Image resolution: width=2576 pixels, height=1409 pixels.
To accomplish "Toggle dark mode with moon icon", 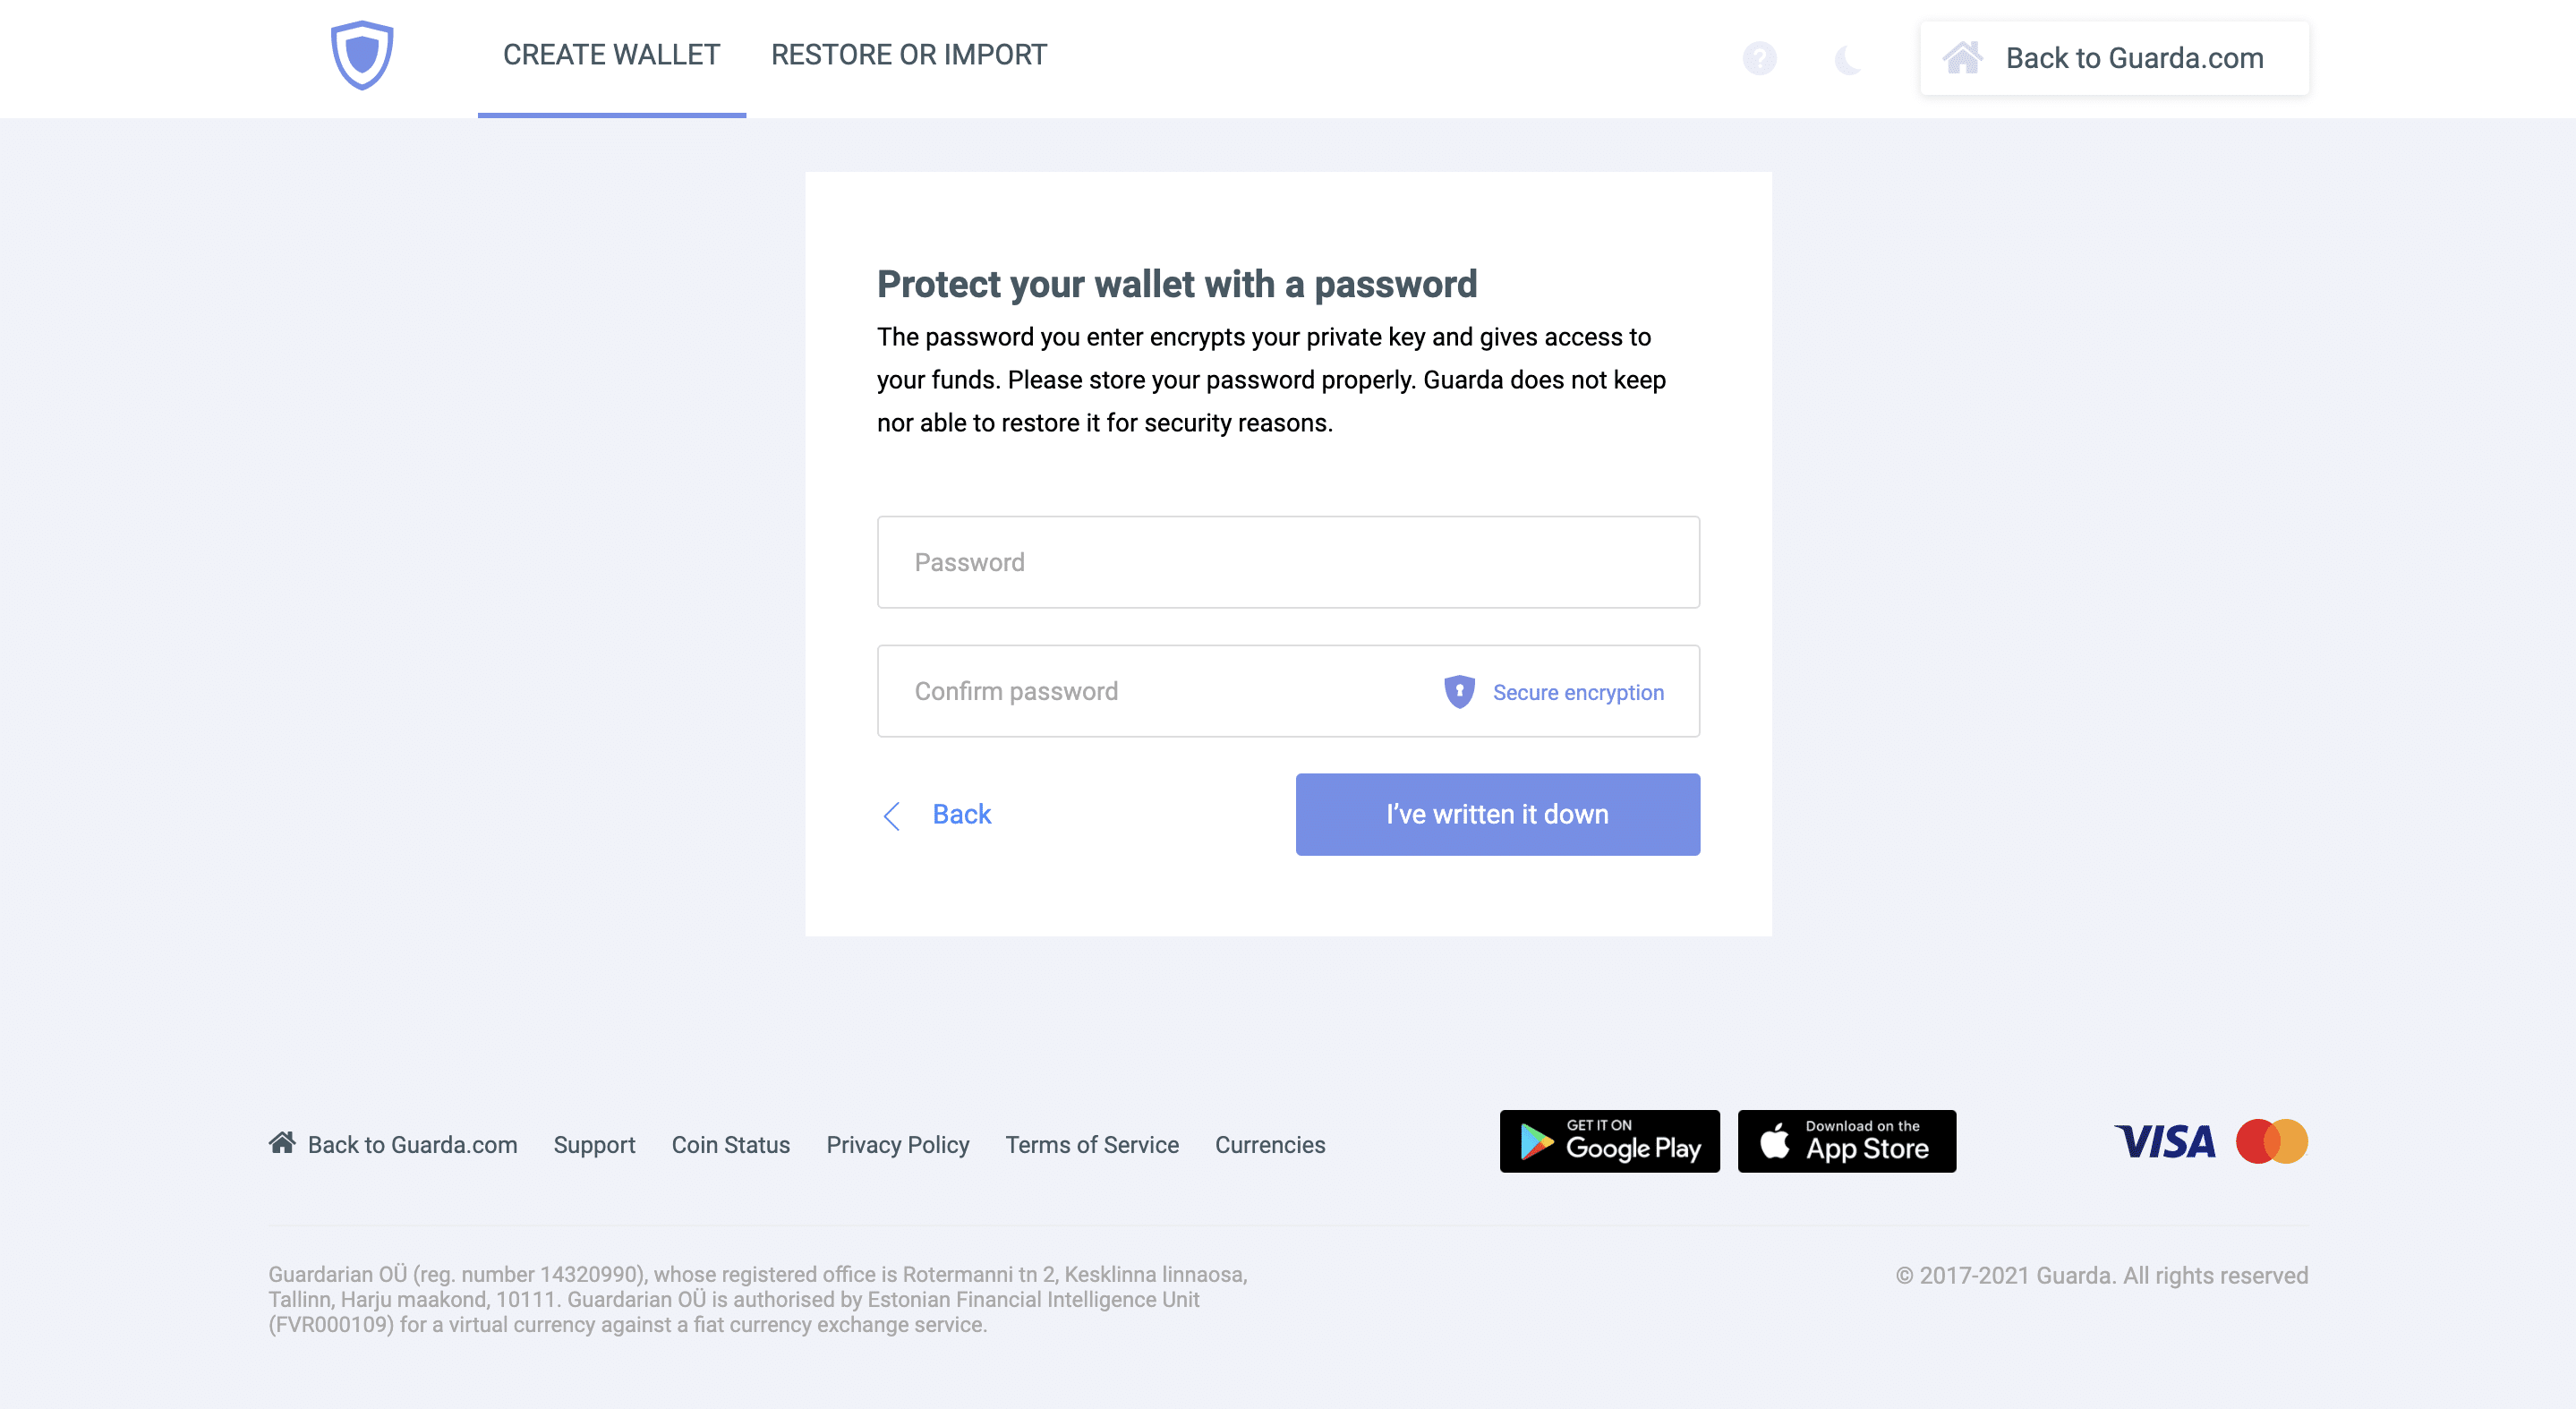I will click(x=1847, y=59).
